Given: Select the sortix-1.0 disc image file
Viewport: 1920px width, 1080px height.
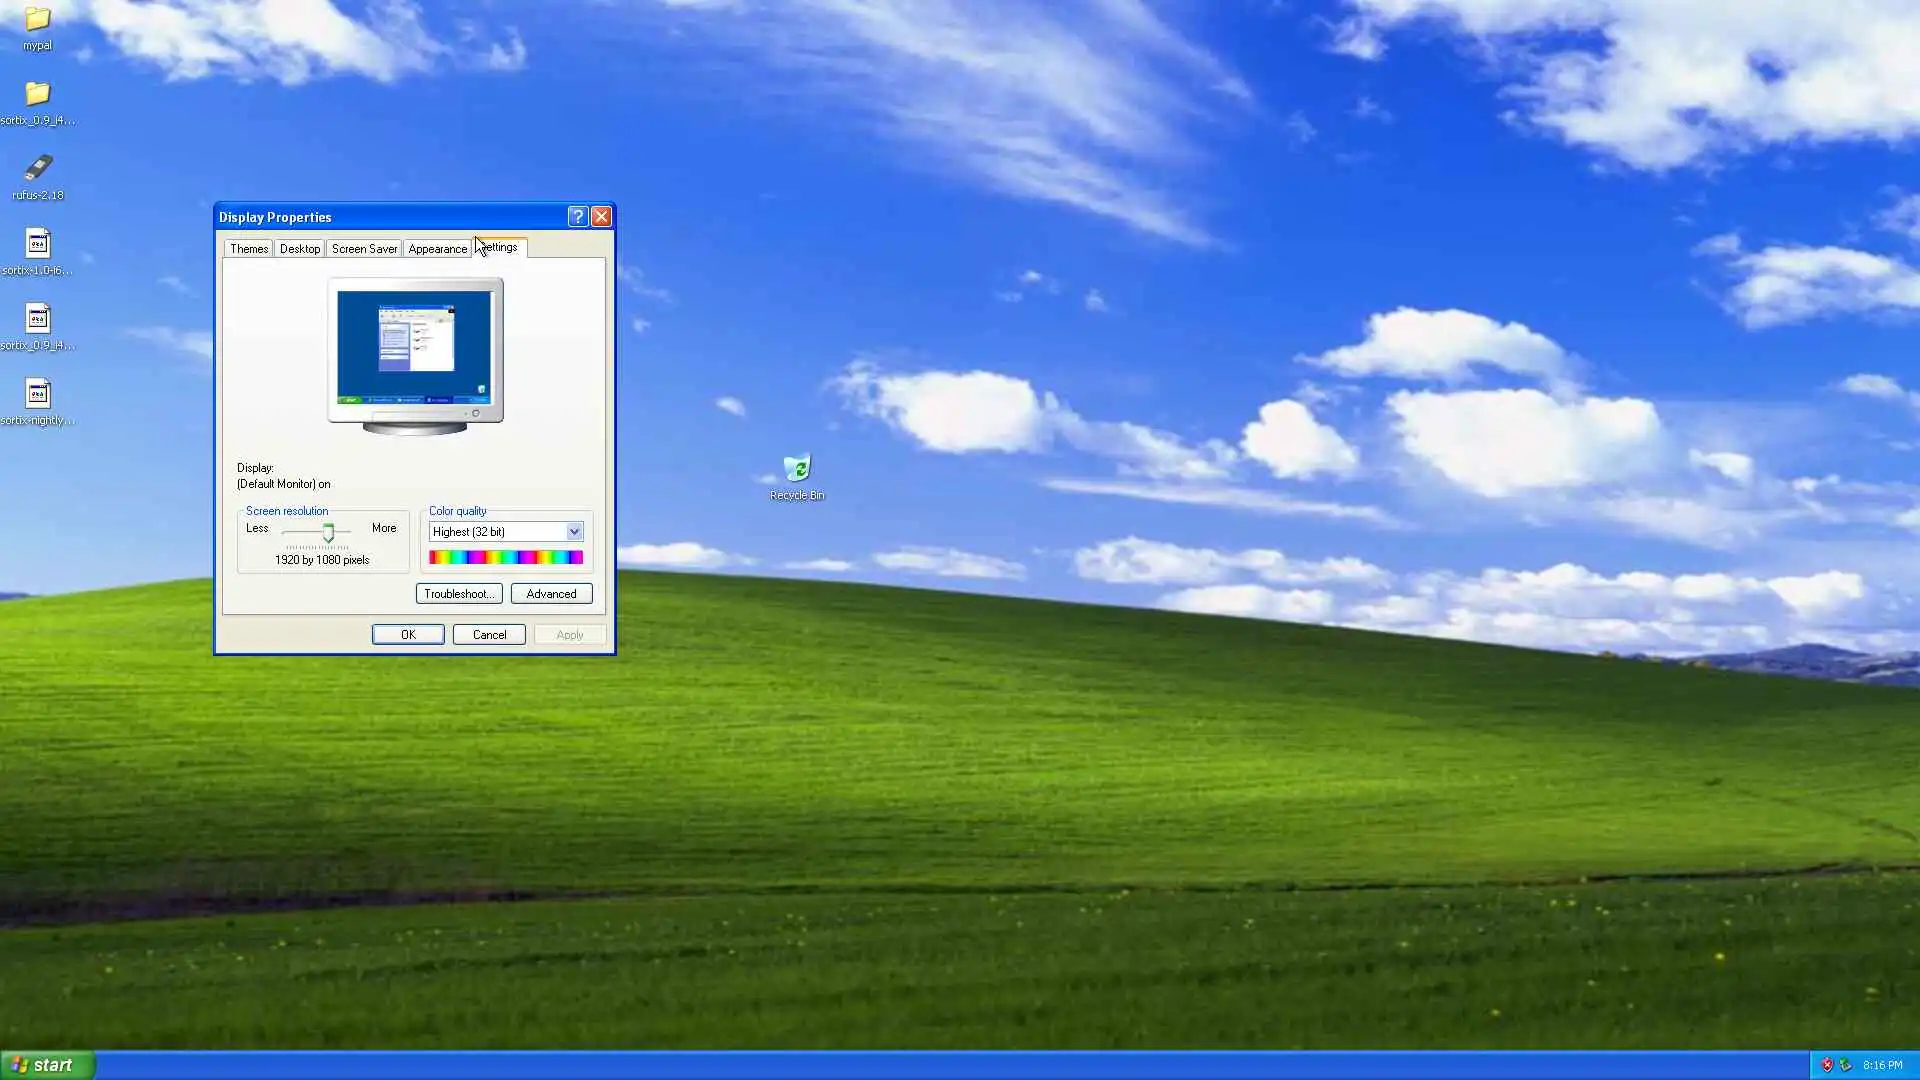Looking at the screenshot, I should 37,246.
